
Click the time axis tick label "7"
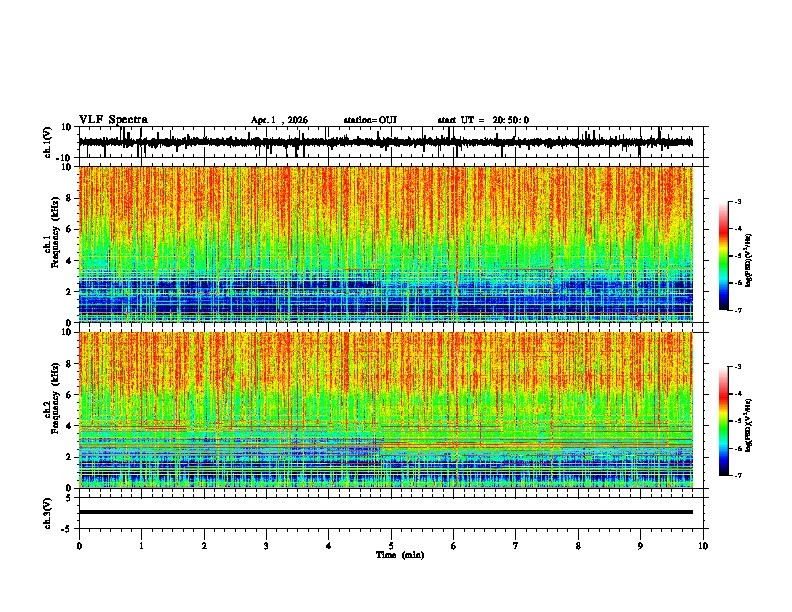click(516, 546)
